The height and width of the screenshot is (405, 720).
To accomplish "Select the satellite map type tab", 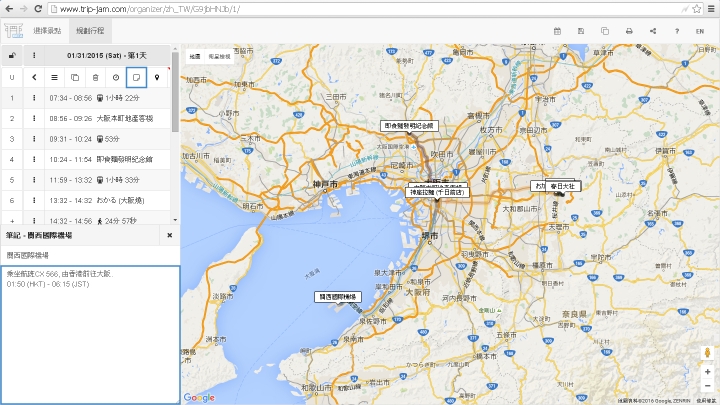I will 219,56.
